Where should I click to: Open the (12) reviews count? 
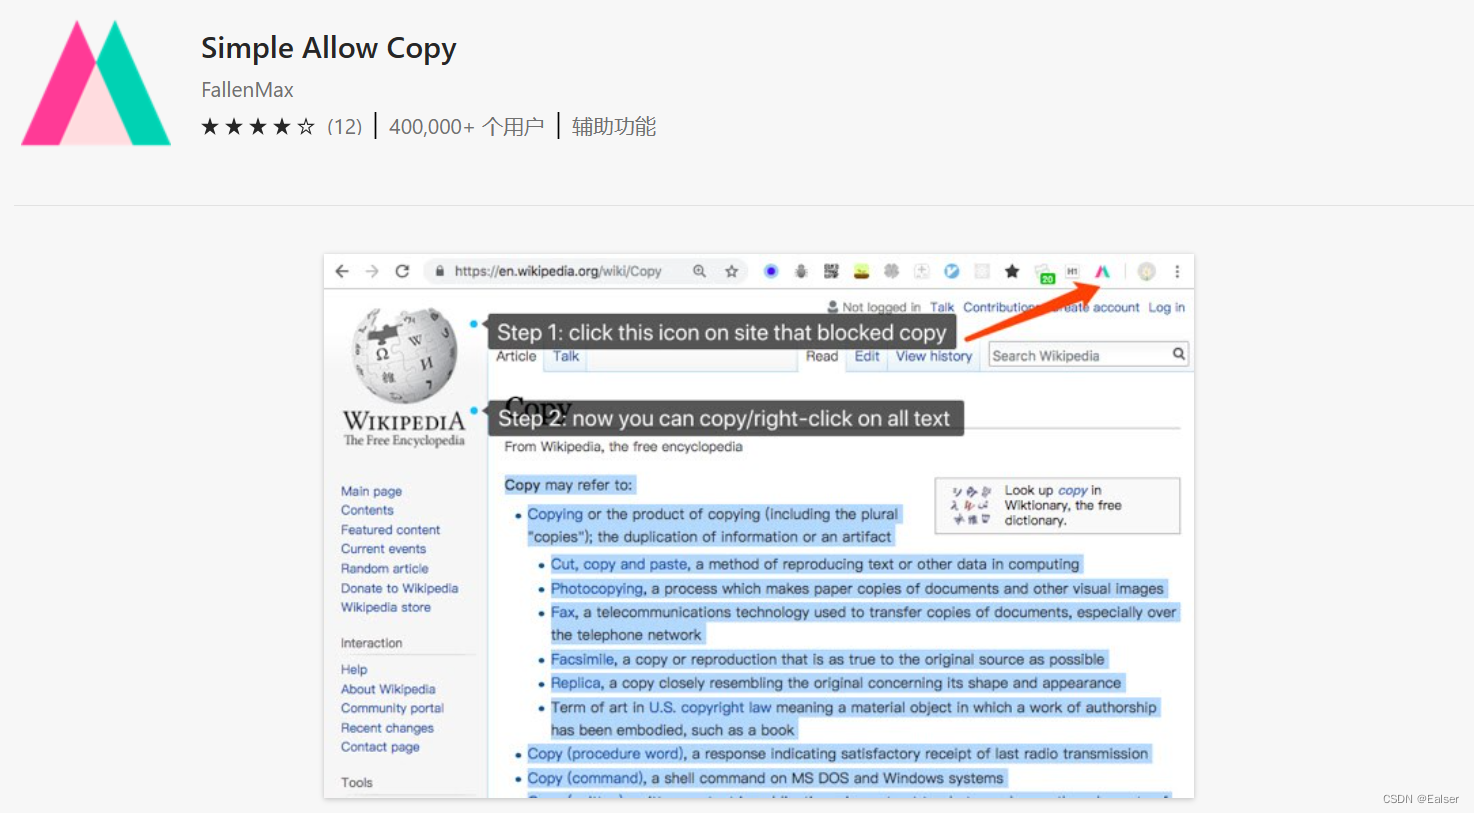[345, 127]
